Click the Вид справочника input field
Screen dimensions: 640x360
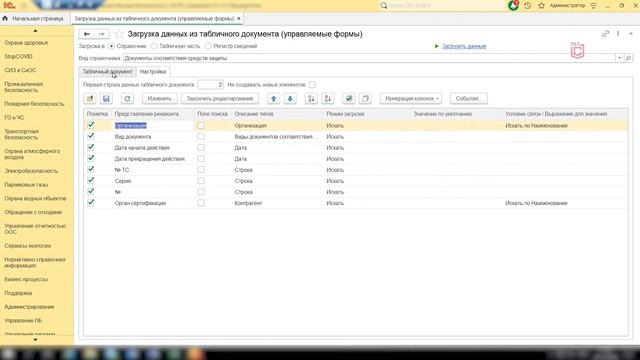coord(369,58)
